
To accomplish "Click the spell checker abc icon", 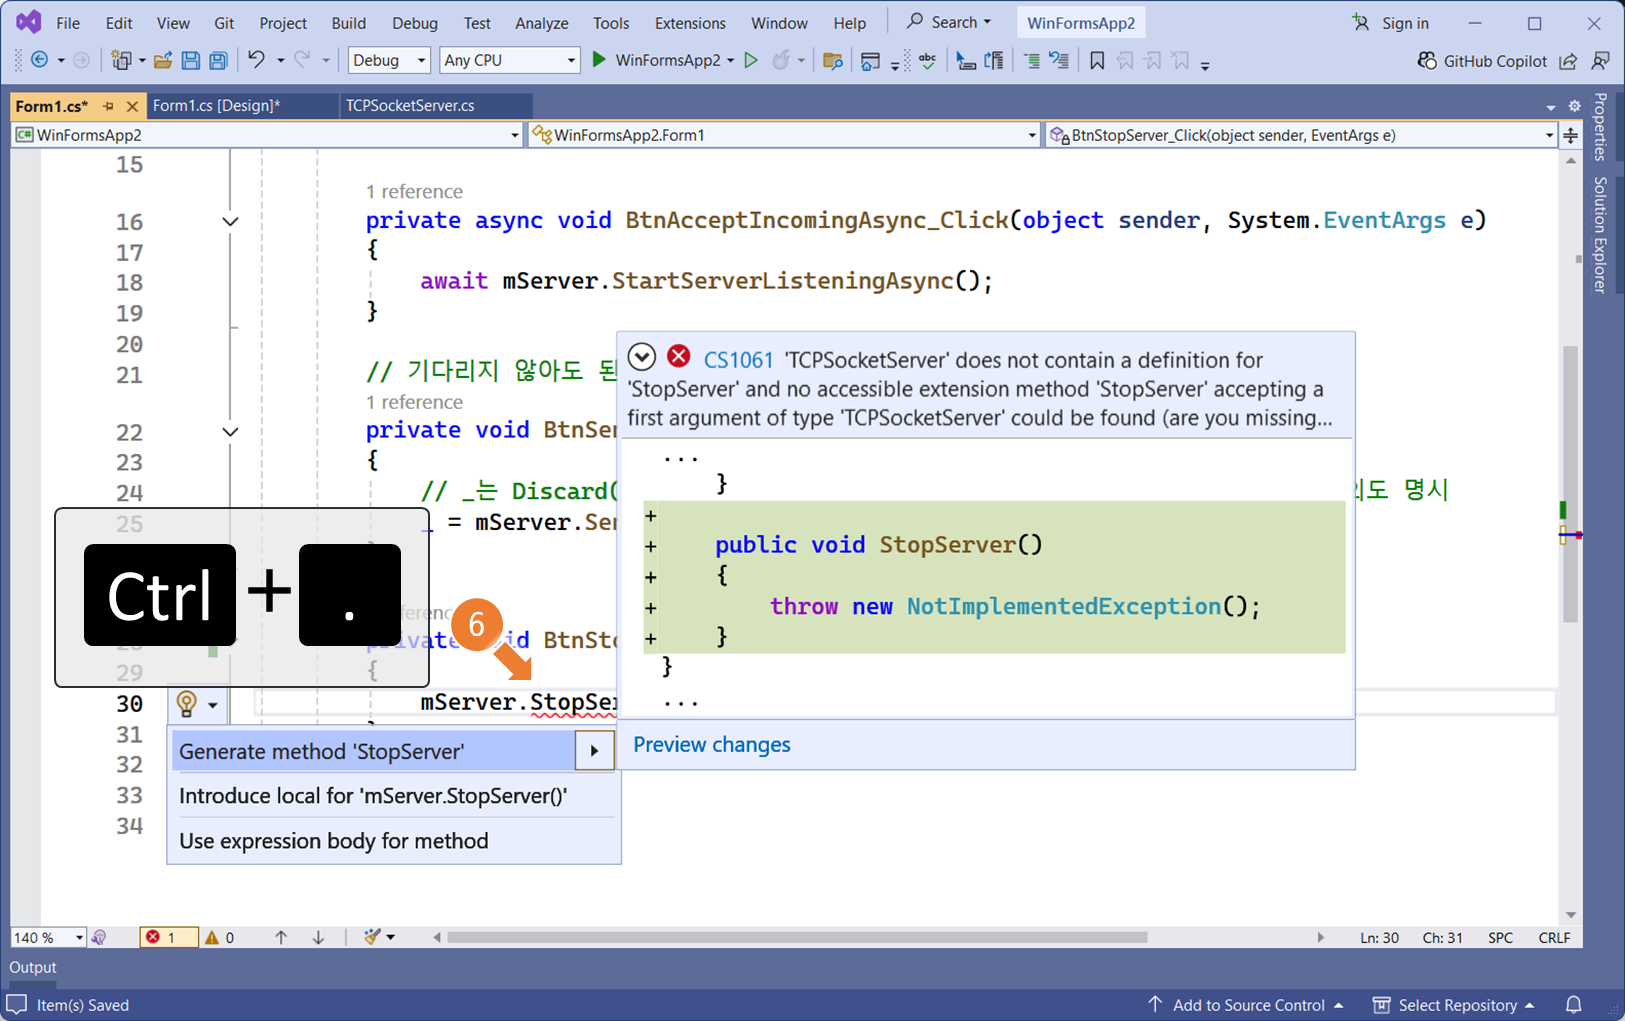I will [x=927, y=61].
